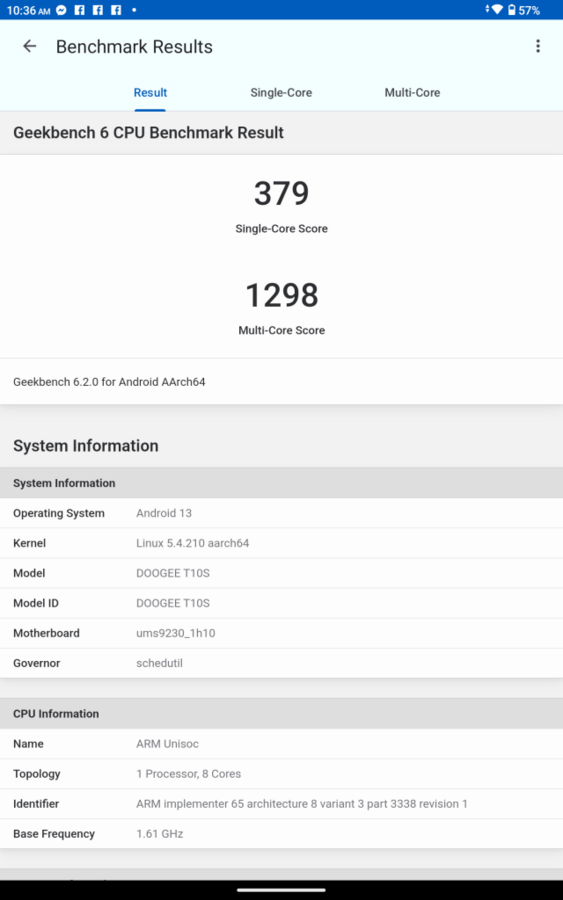Tap the third Facebook notification icon
Viewport: 563px width, 900px height.
coord(116,10)
